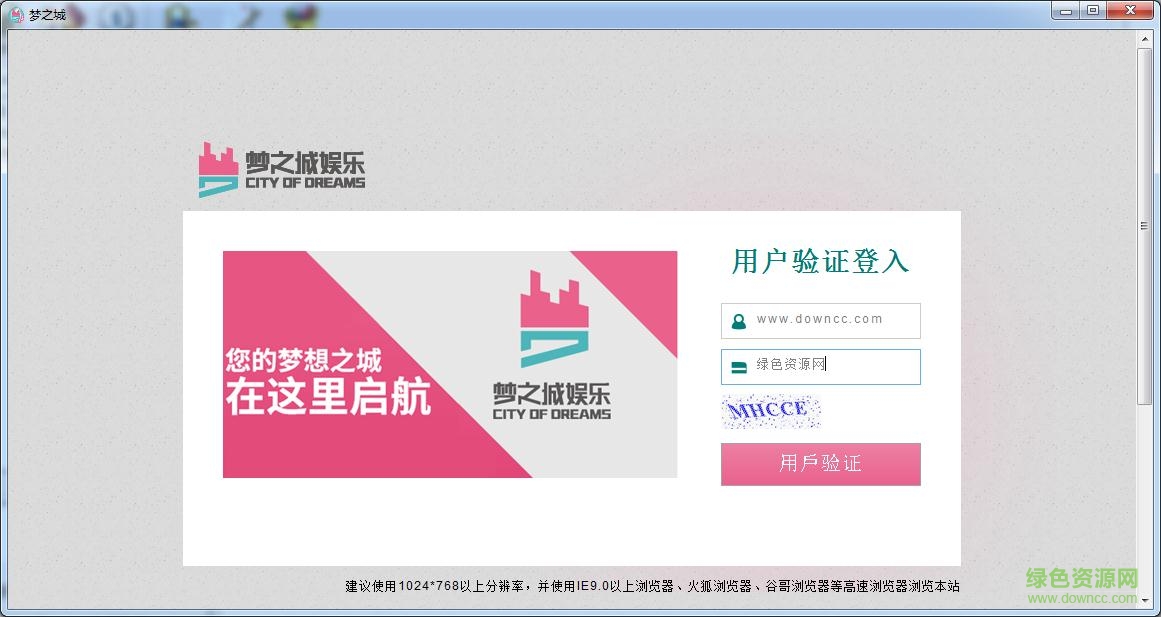Click the circular info icon in the top toolbar
1161x617 pixels.
click(x=122, y=15)
